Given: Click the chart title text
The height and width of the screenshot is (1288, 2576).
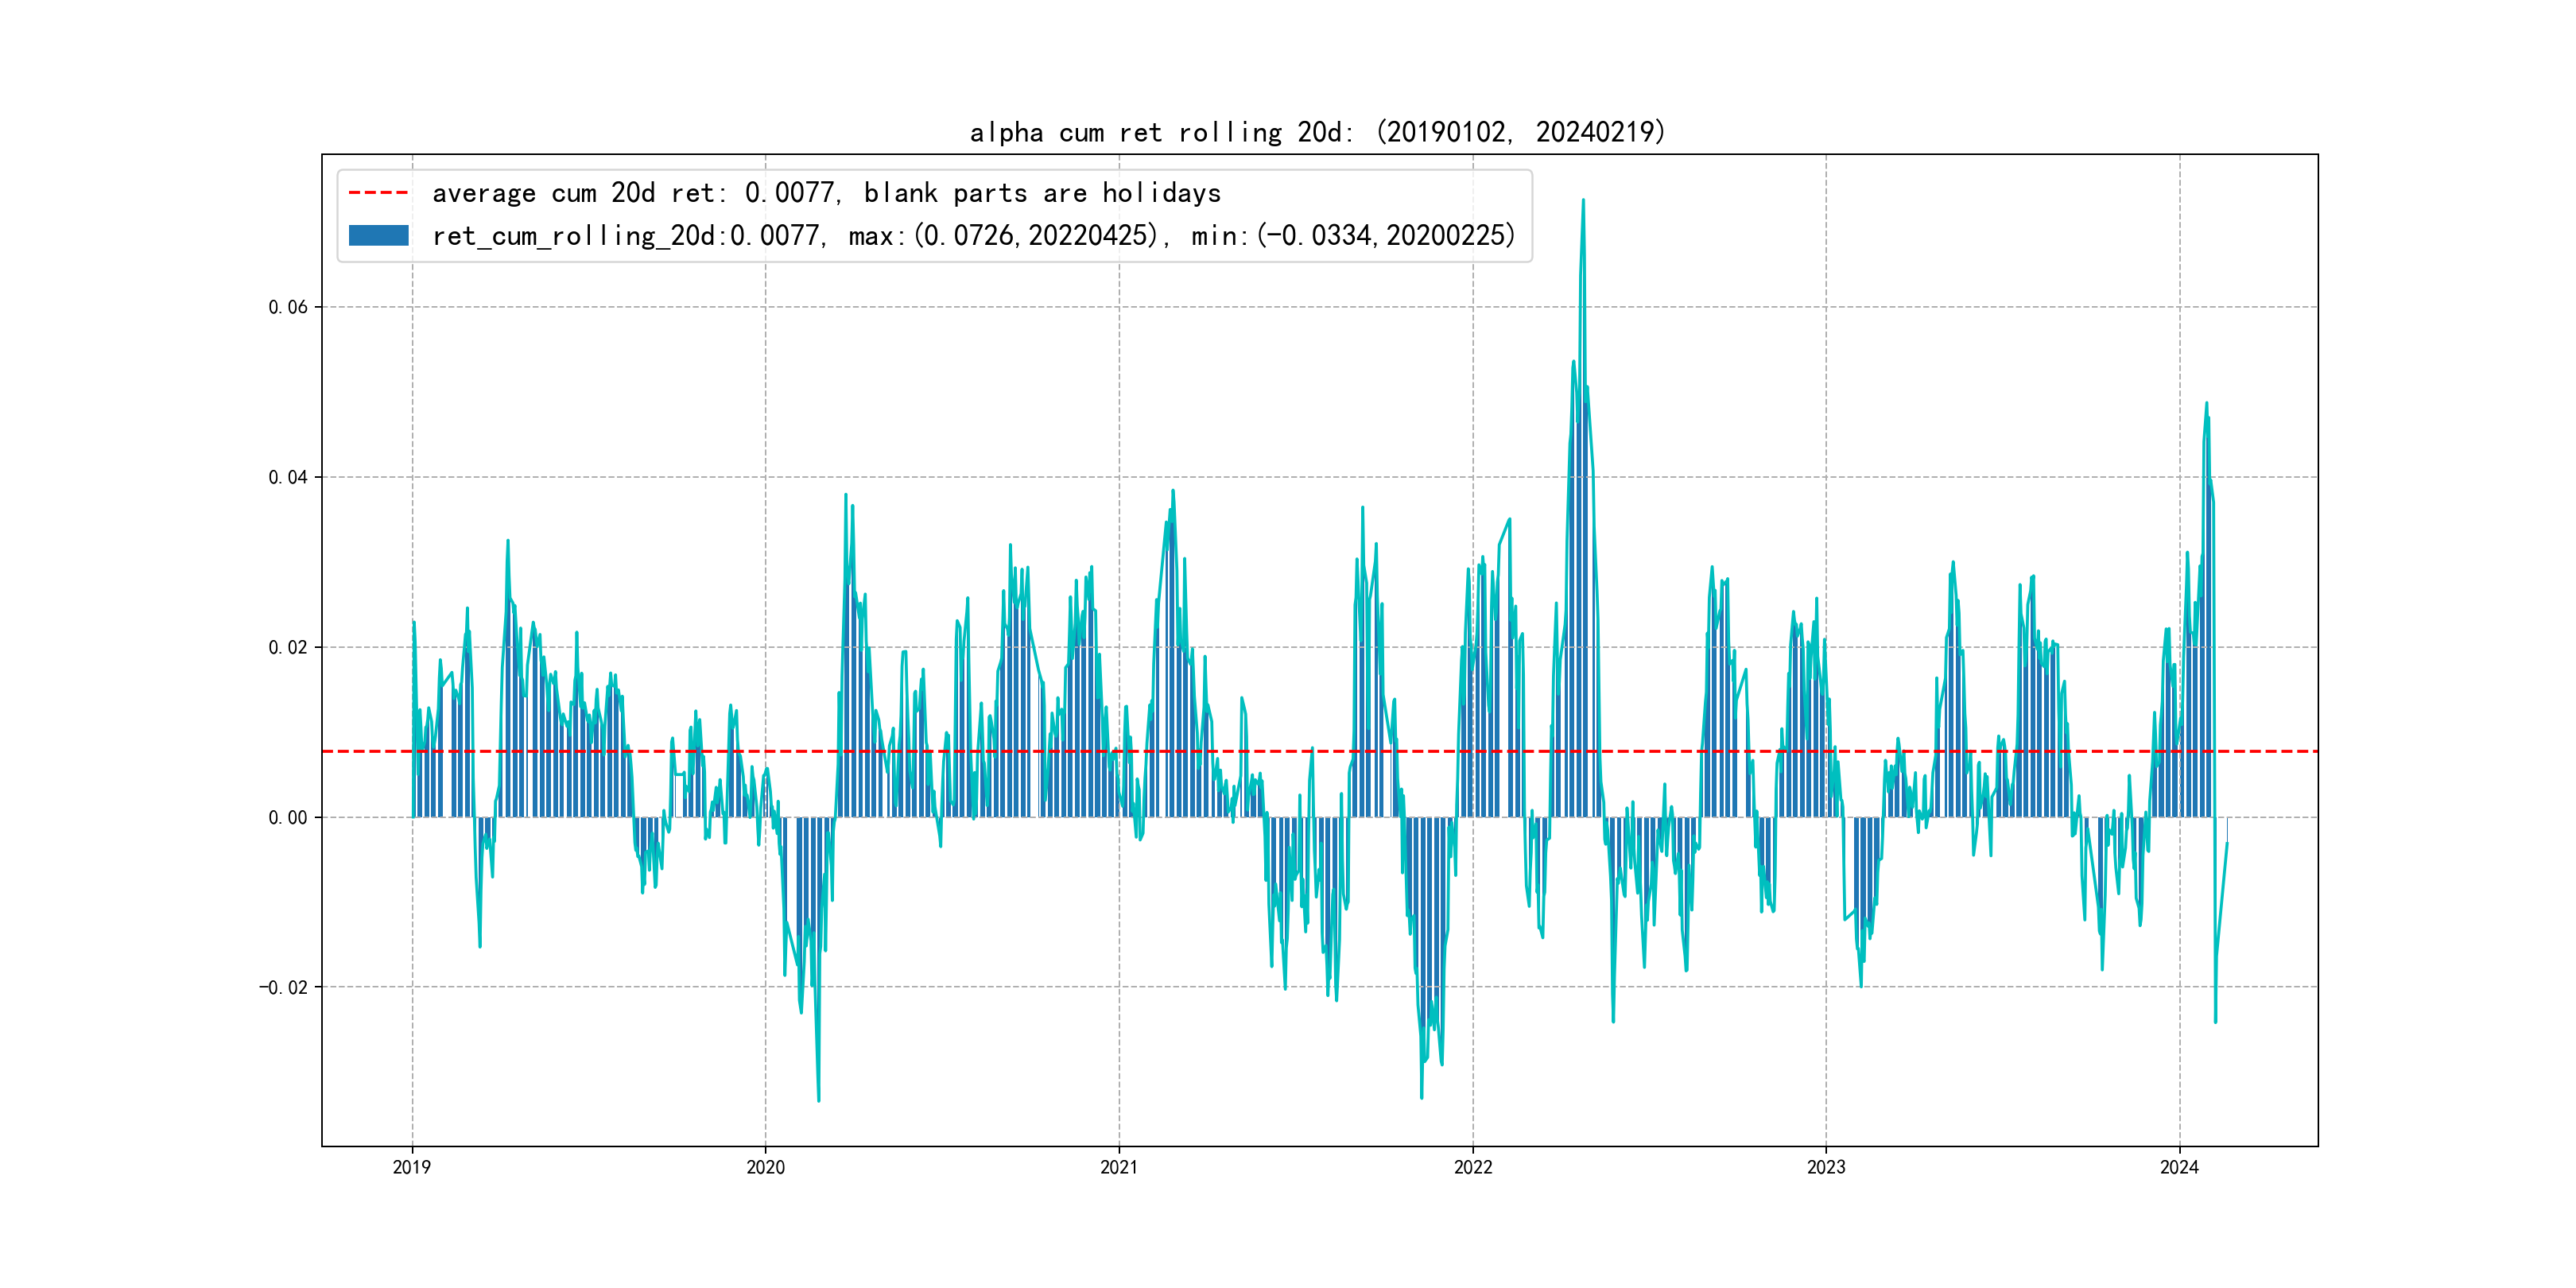Looking at the screenshot, I should click(1317, 132).
